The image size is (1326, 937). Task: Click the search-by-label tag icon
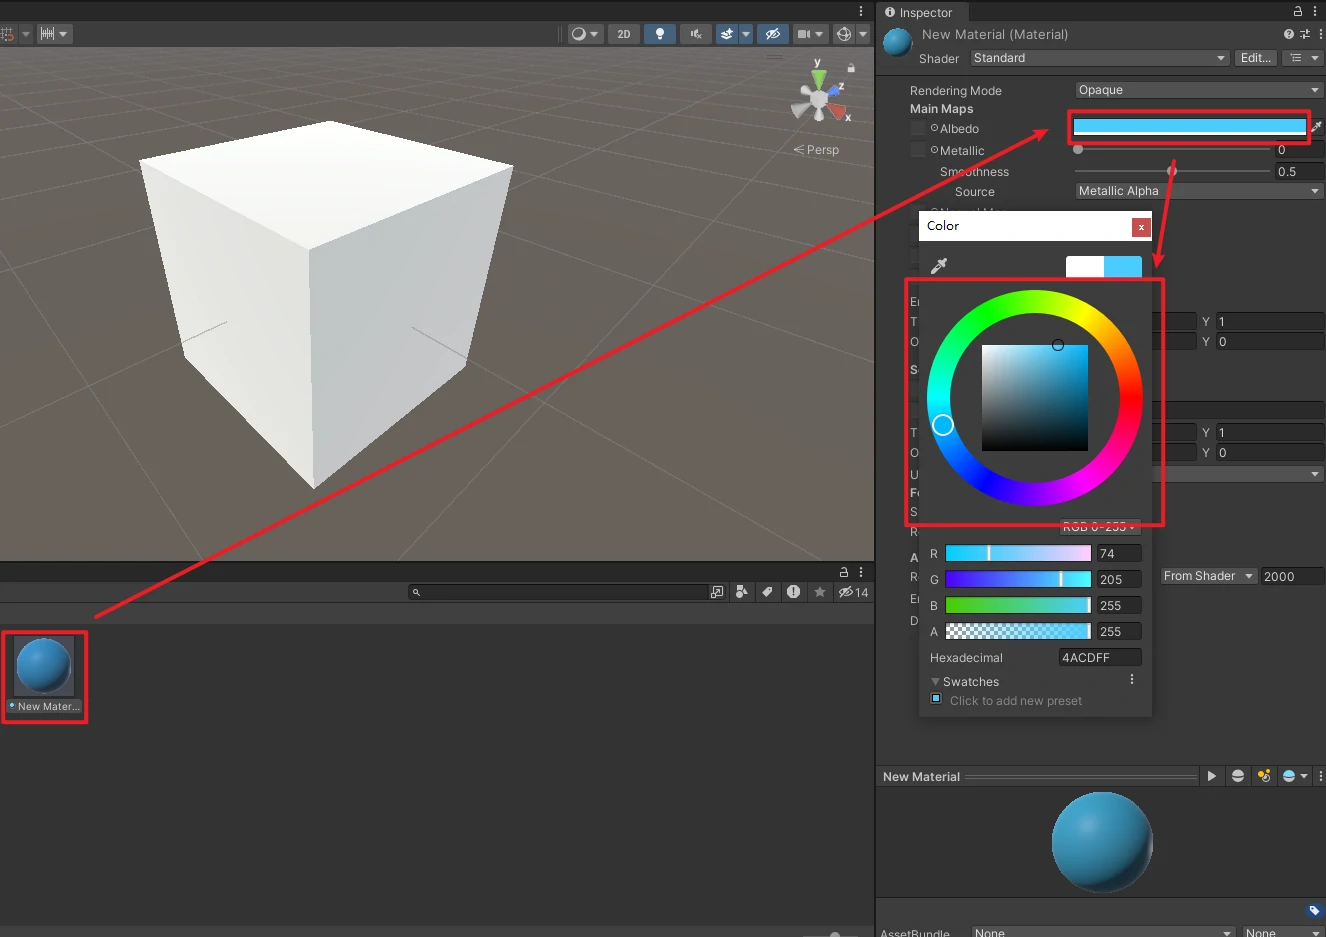pos(767,592)
